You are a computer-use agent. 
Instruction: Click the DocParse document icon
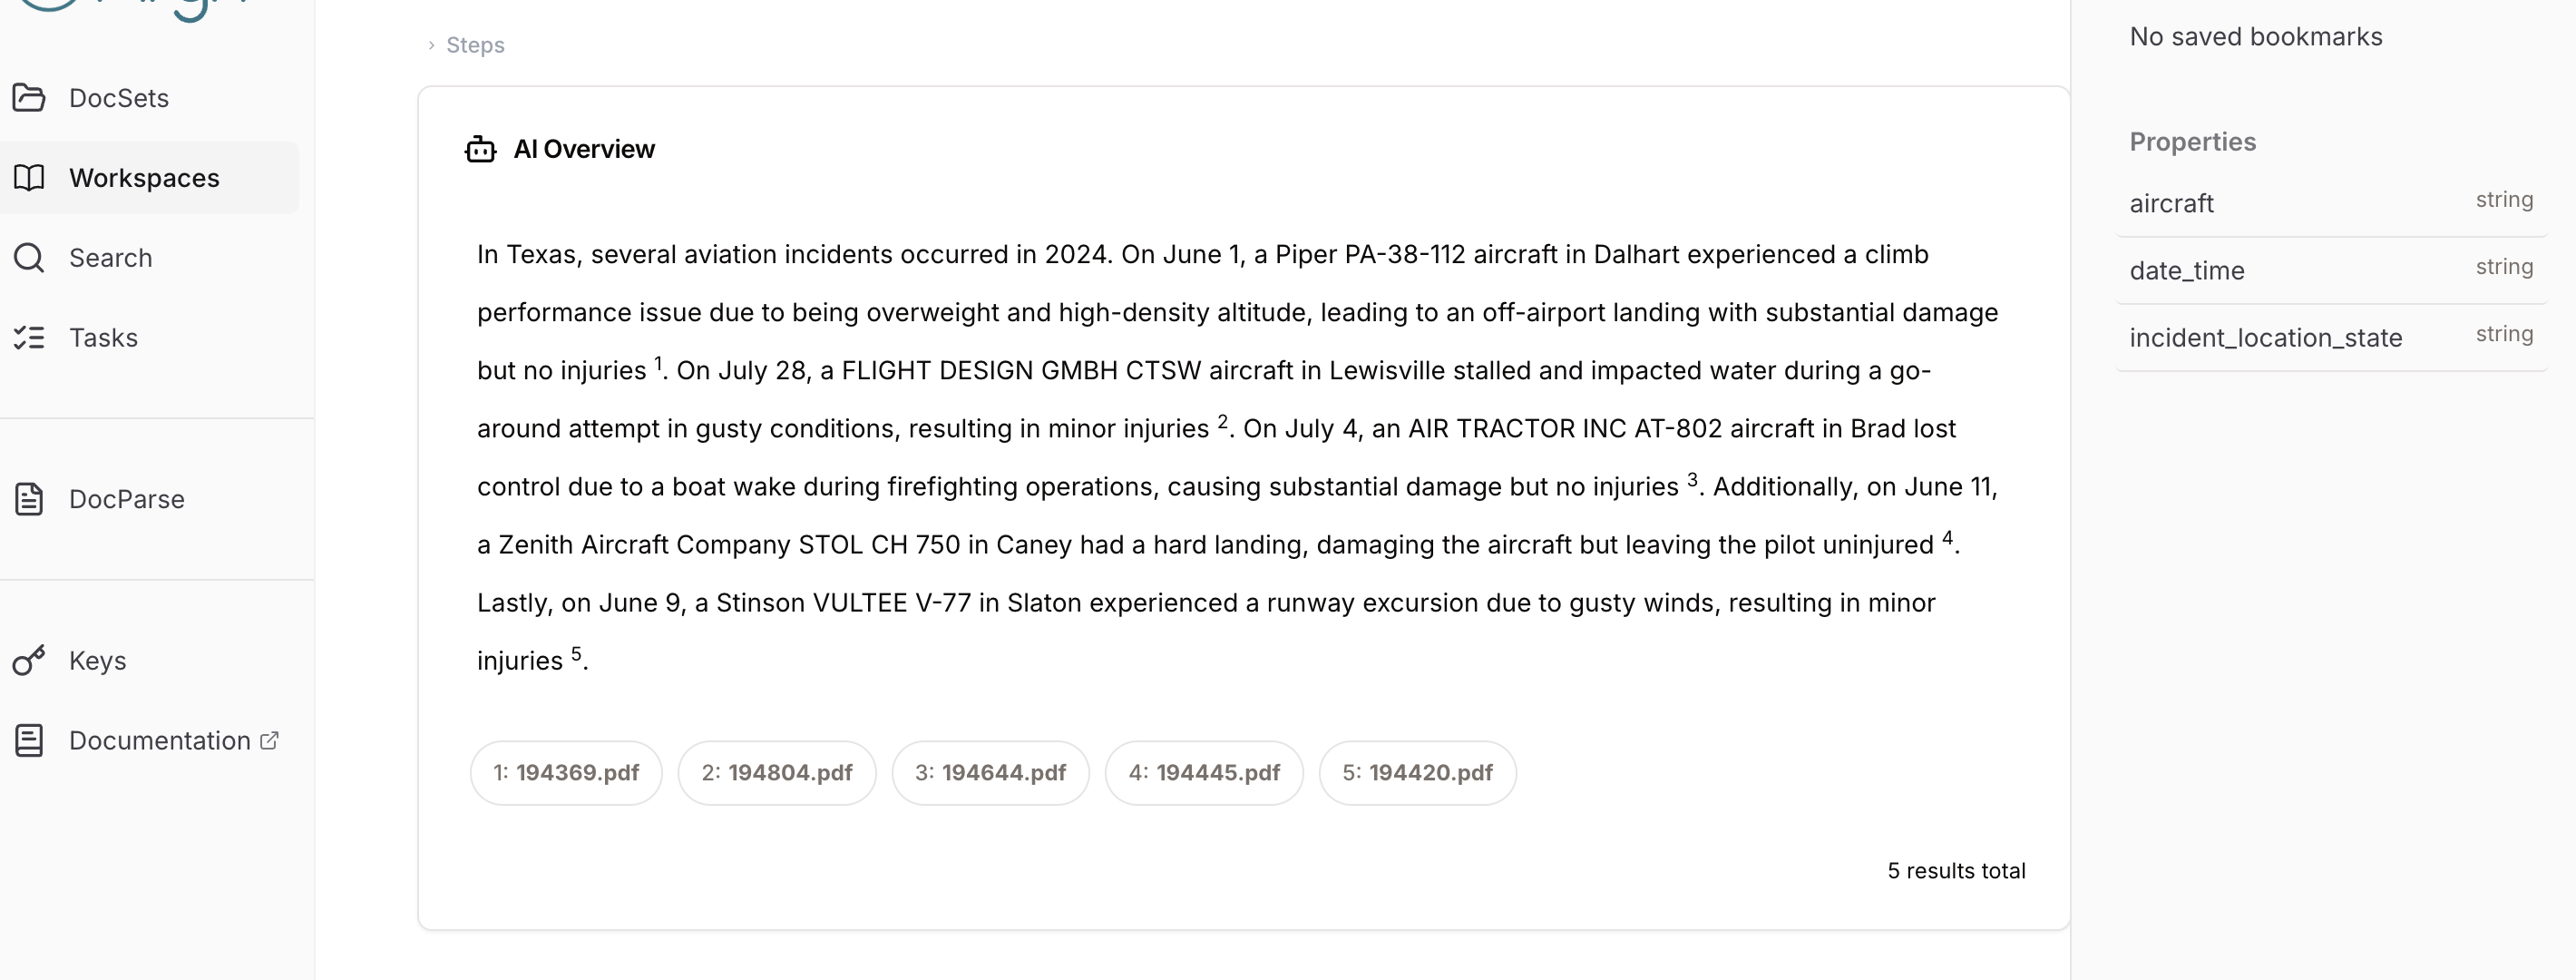[29, 499]
